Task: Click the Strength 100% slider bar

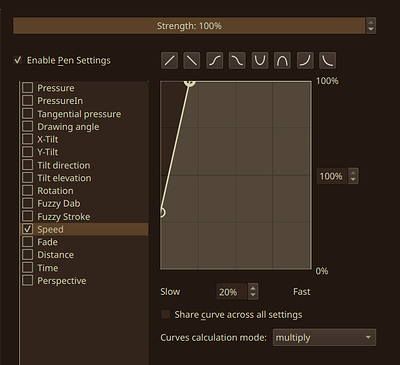Action: [189, 26]
